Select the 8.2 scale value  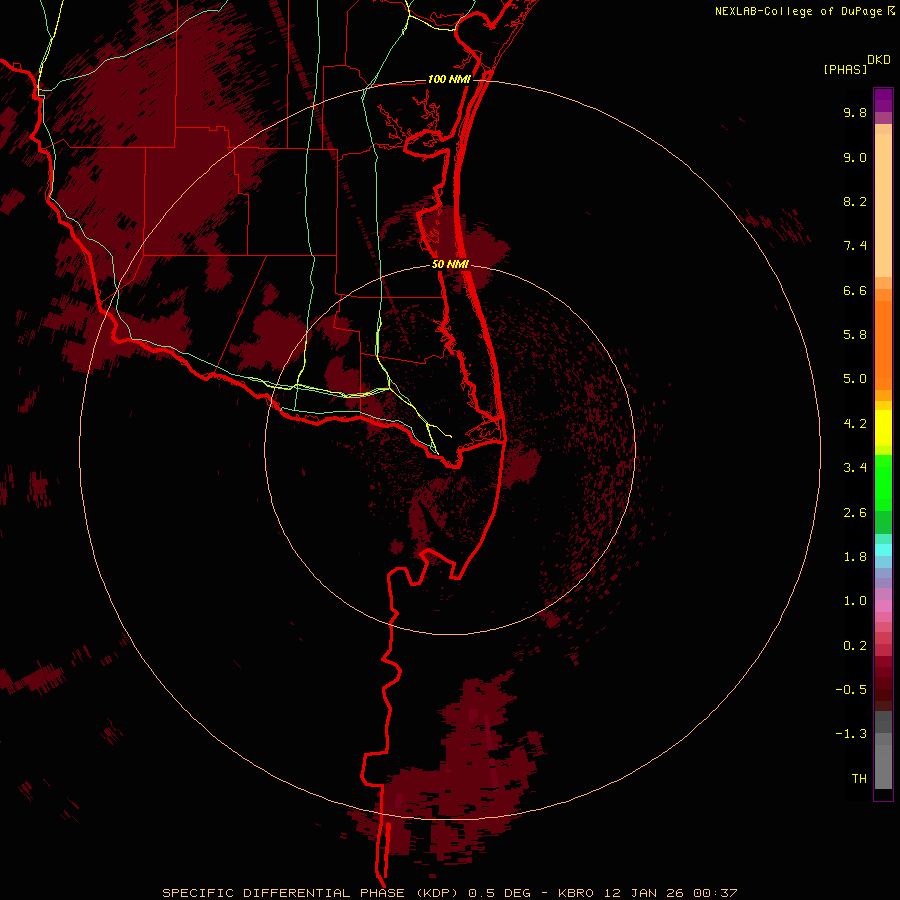coord(855,201)
